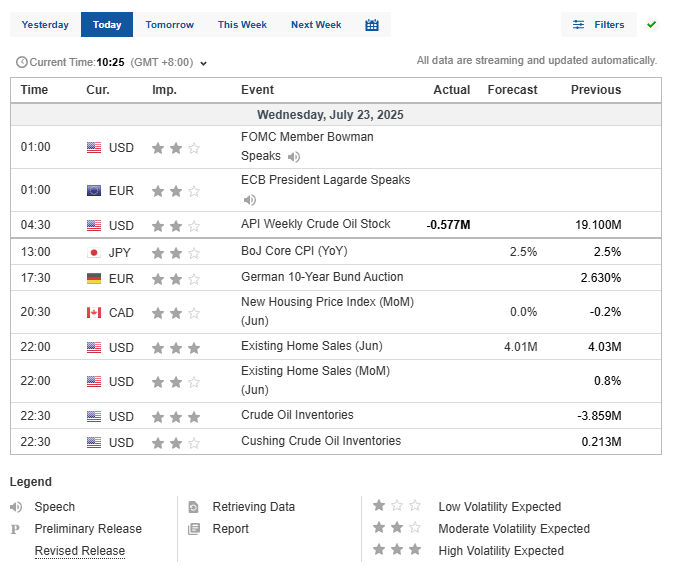Click the Previous column header

point(596,90)
